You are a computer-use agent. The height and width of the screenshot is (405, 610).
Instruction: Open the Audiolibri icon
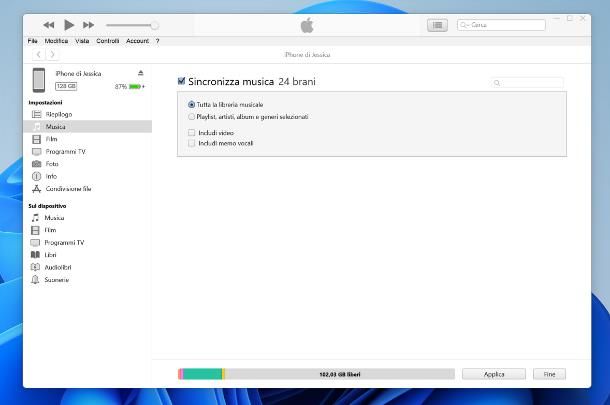[35, 267]
